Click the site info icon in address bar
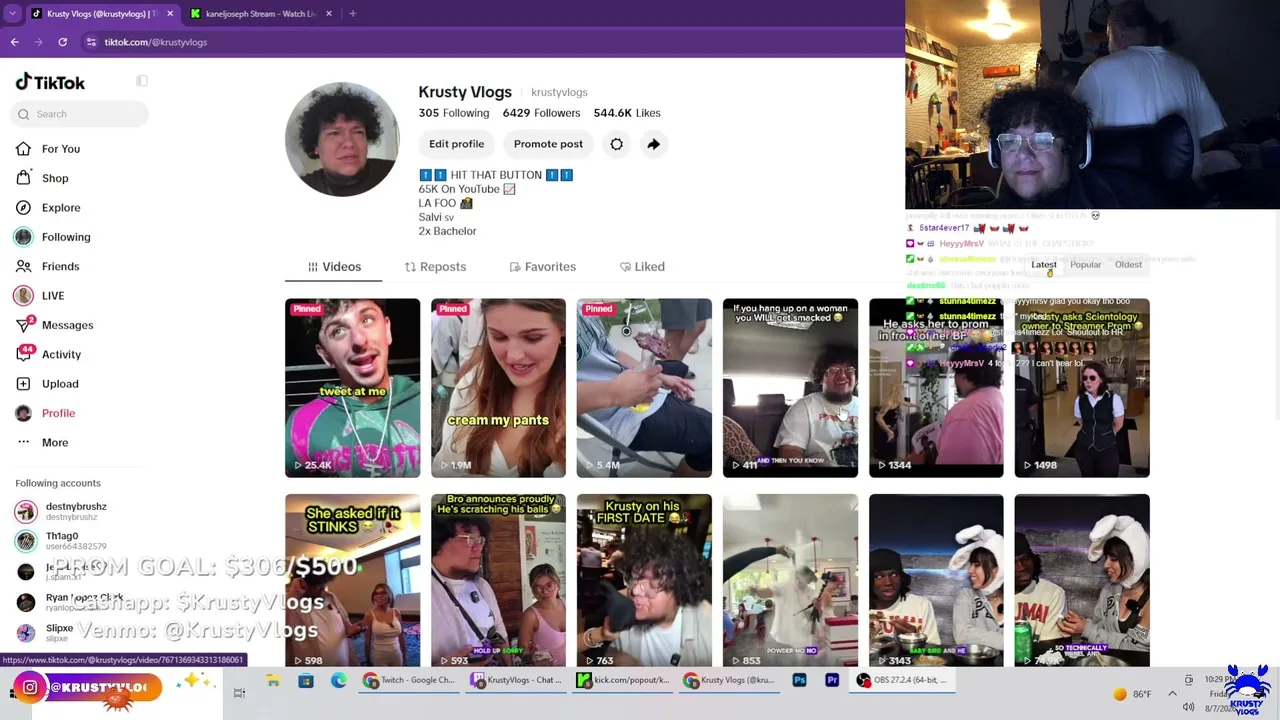 [91, 42]
